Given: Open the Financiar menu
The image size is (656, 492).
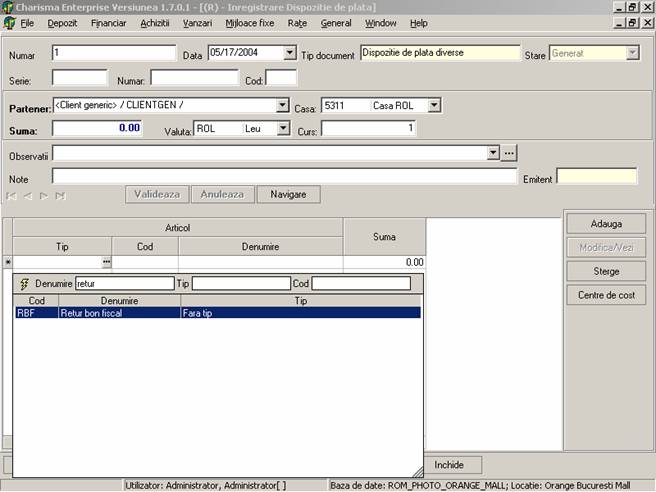Looking at the screenshot, I should pos(108,23).
